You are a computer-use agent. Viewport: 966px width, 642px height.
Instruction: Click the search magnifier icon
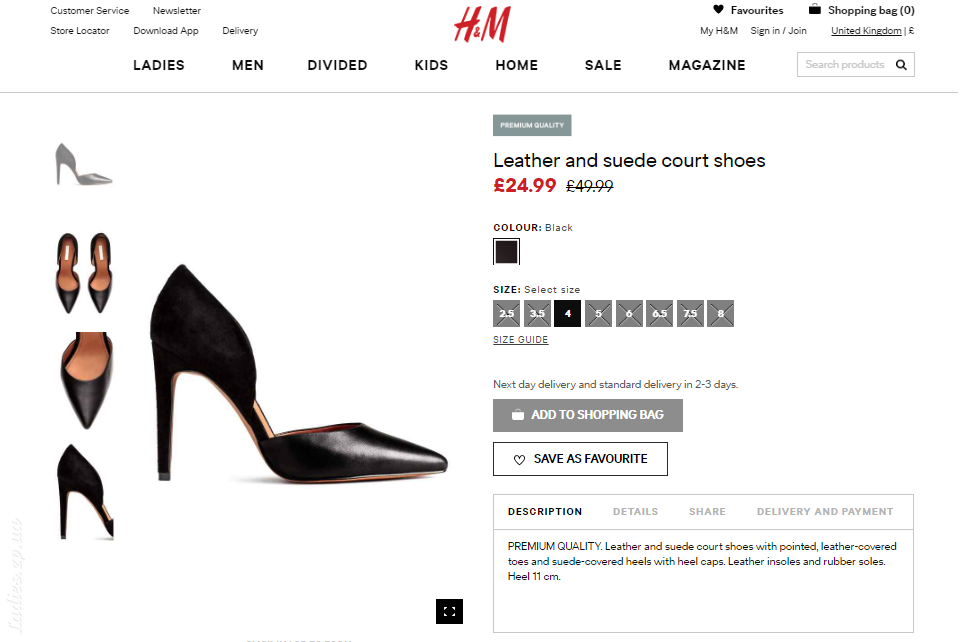click(901, 65)
